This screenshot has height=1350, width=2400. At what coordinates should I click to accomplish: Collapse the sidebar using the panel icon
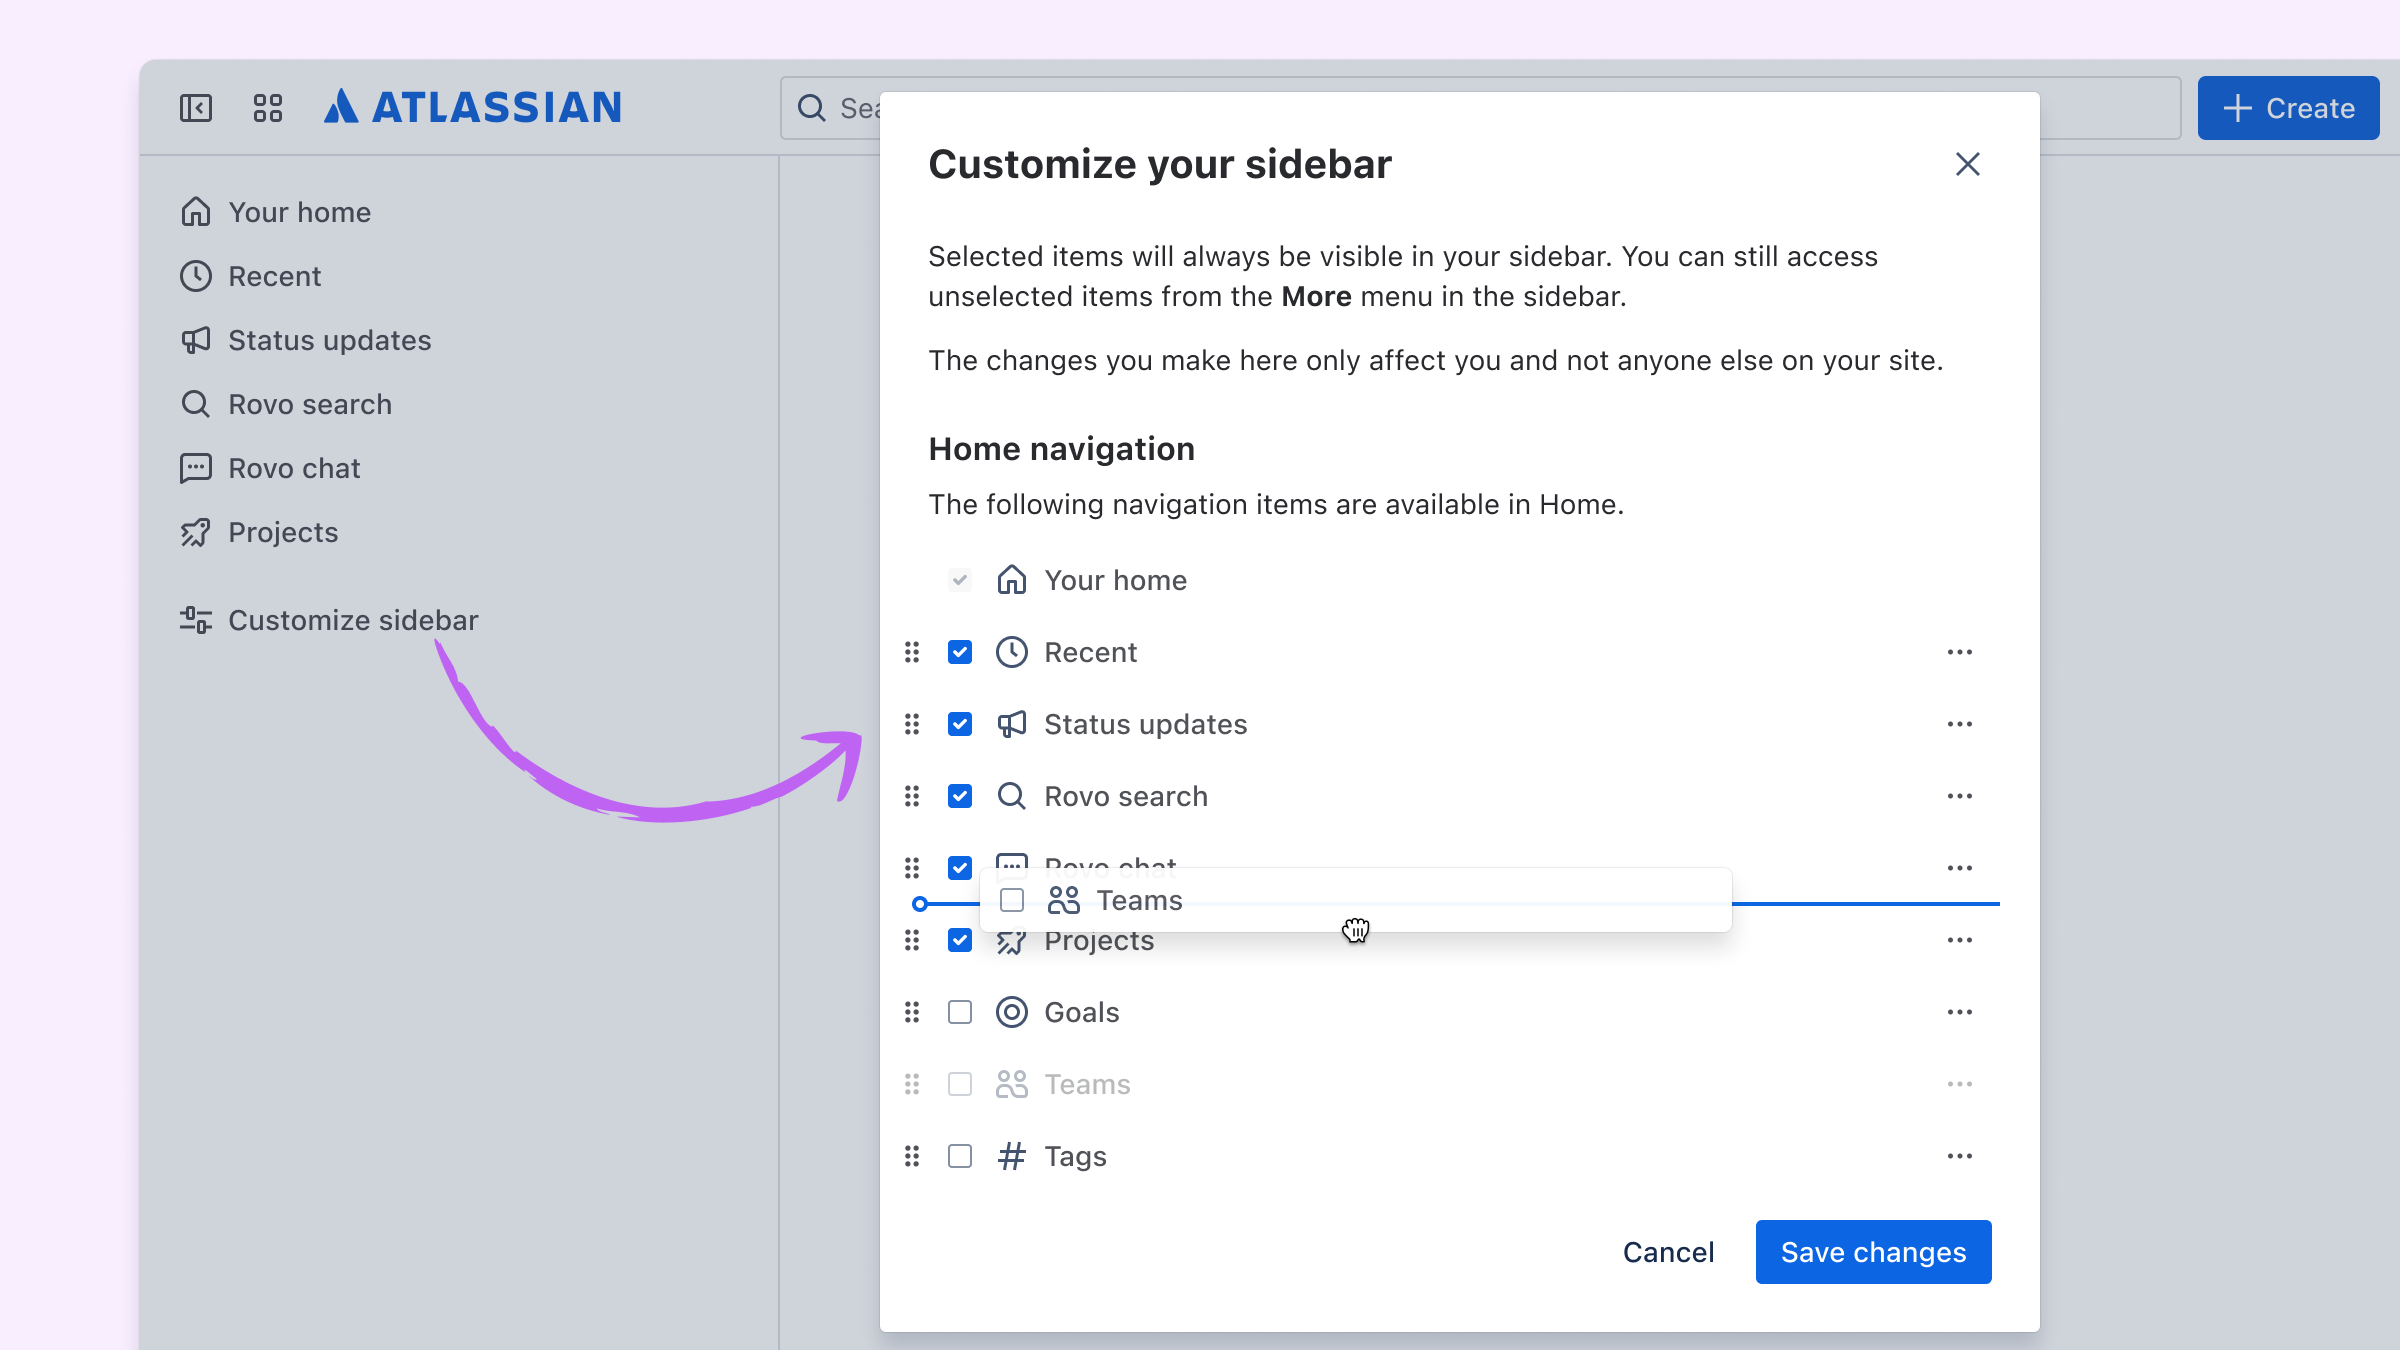[196, 108]
